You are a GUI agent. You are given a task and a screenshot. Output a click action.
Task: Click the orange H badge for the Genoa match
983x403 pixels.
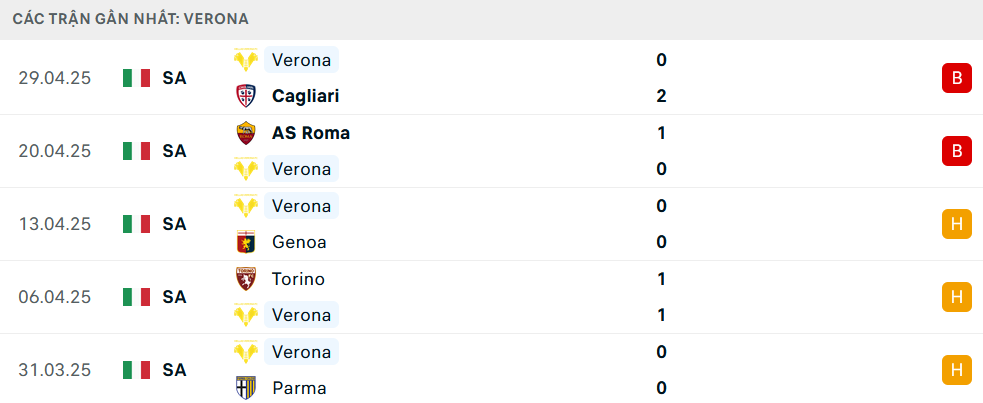tap(957, 224)
